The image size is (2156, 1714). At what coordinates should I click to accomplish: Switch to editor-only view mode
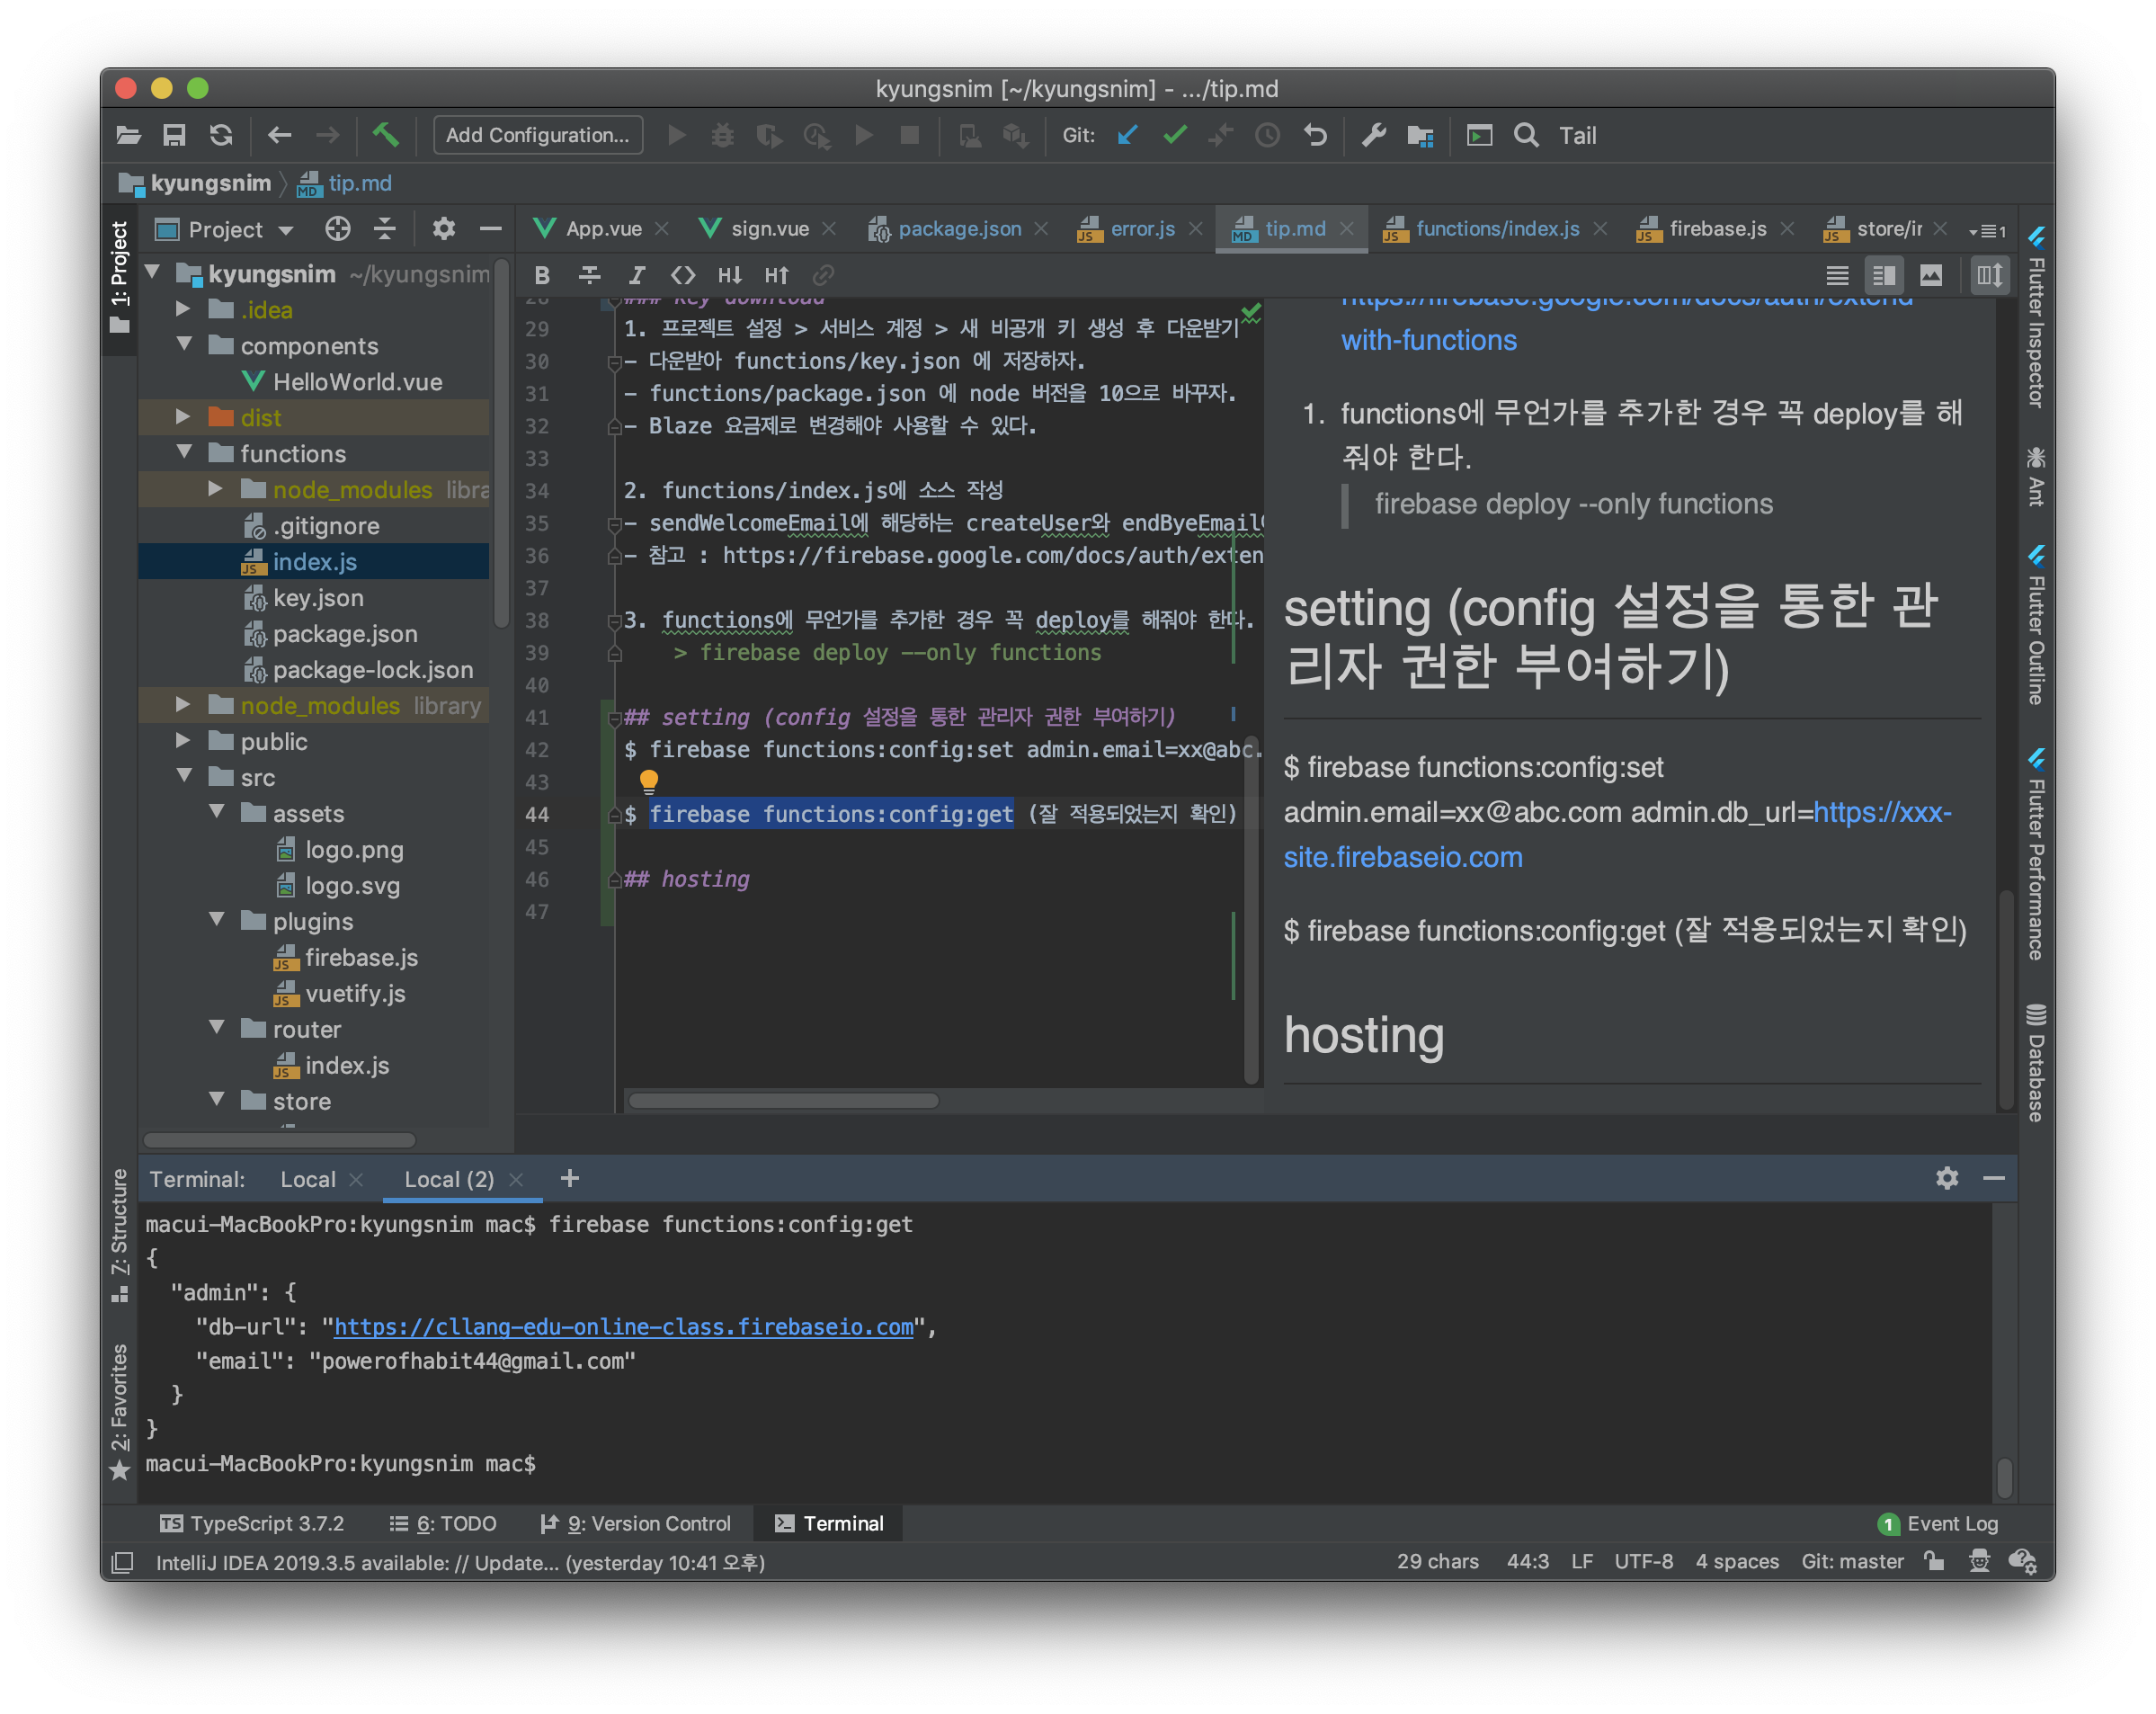click(1837, 275)
